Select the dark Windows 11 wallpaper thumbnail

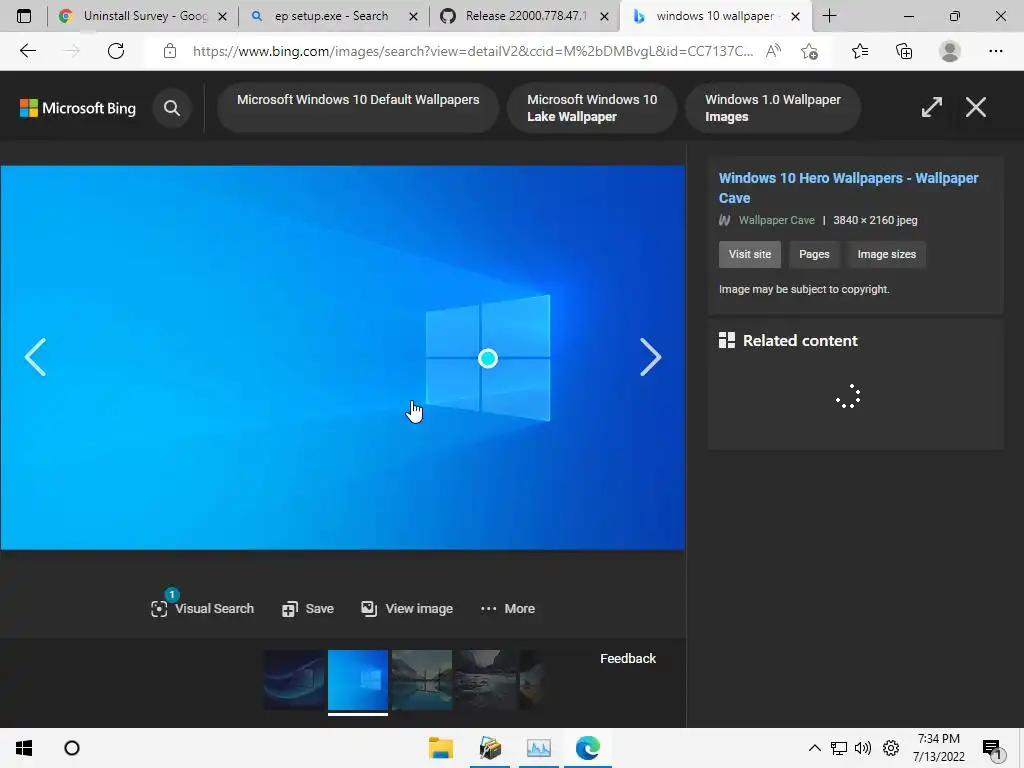tap(294, 680)
